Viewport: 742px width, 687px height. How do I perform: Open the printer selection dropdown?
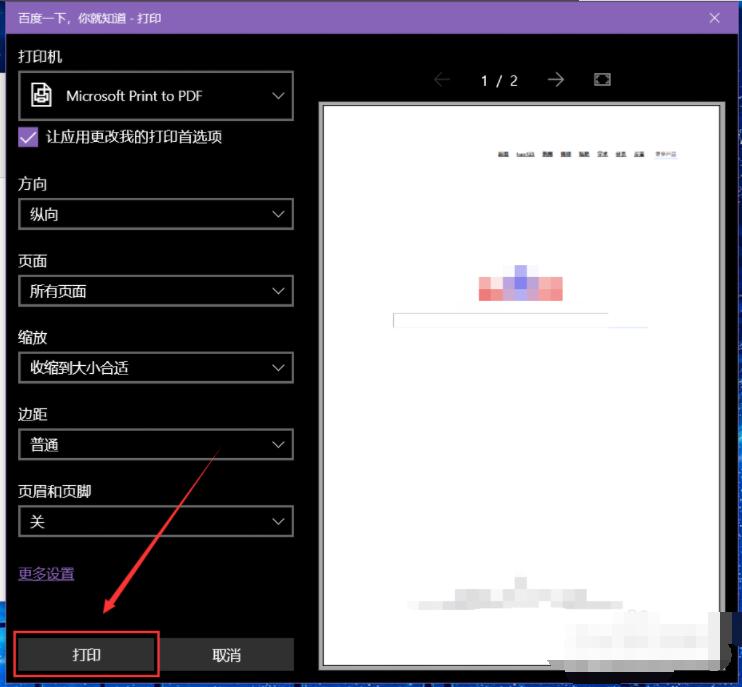pos(156,96)
